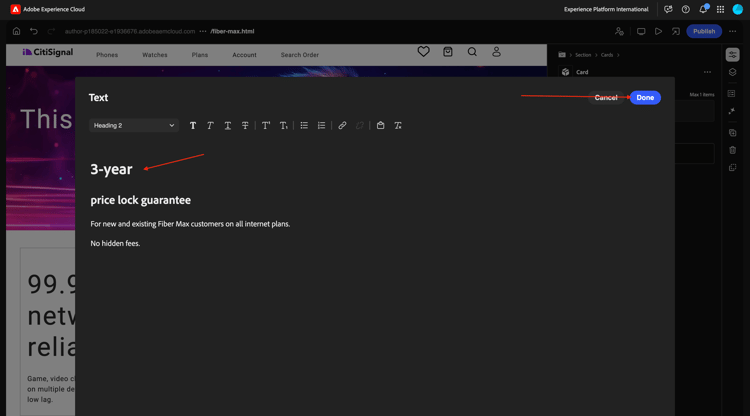Viewport: 750px width, 416px height.
Task: Apply subscript formatting
Action: tap(284, 125)
